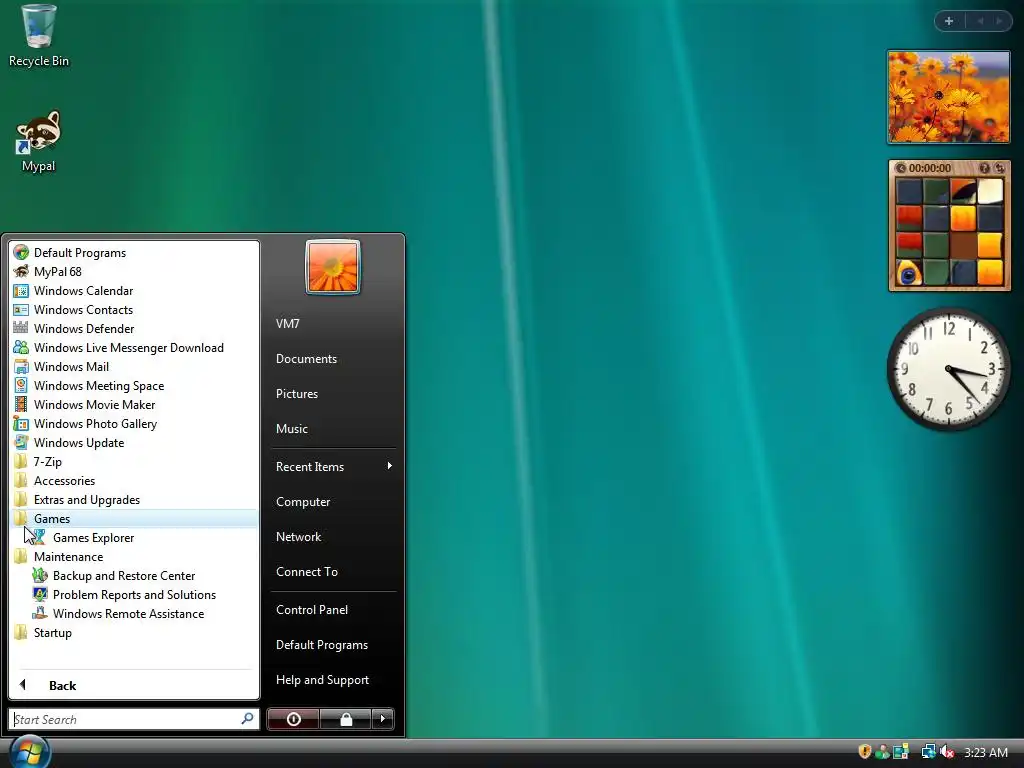The image size is (1024, 768).
Task: Click the security shield tray icon
Action: pyautogui.click(x=865, y=752)
